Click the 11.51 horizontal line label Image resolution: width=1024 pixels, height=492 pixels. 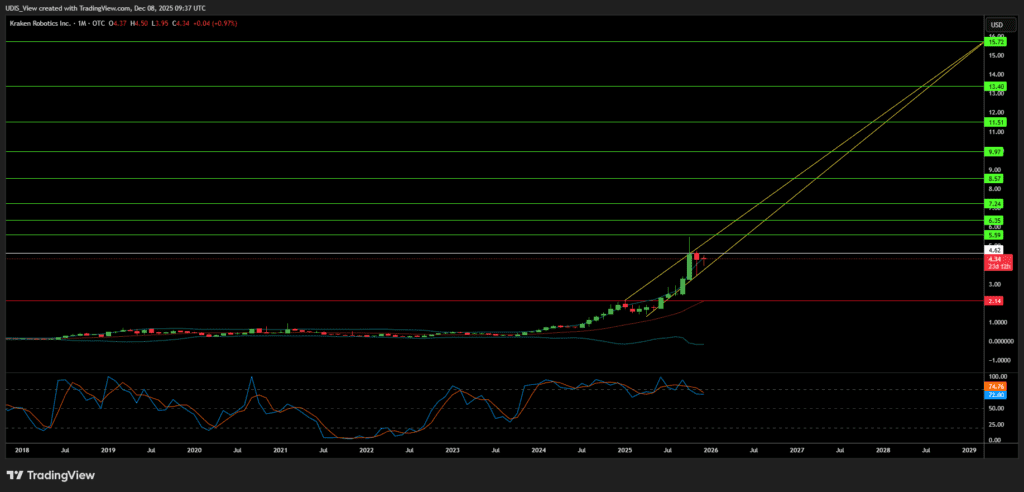click(995, 122)
